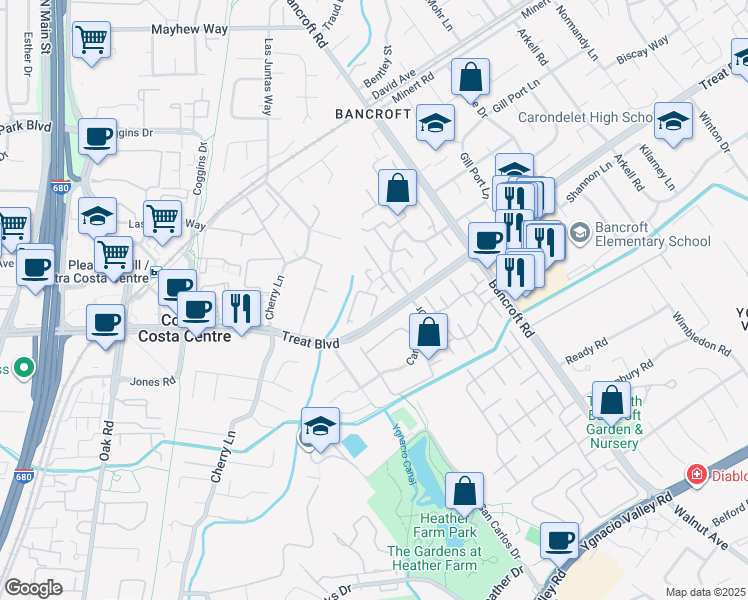Click the Heather Farm Park label
This screenshot has width=748, height=600.
445,525
